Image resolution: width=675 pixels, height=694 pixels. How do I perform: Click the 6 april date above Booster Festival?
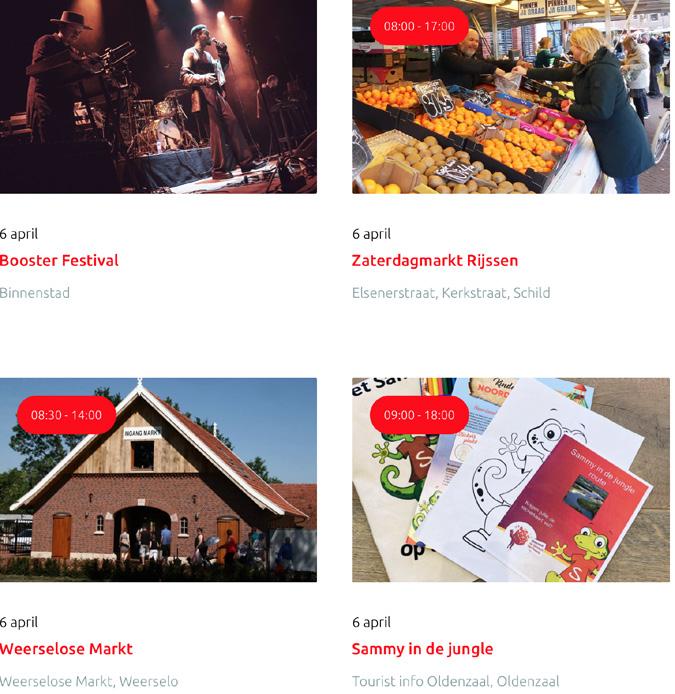pos(19,234)
